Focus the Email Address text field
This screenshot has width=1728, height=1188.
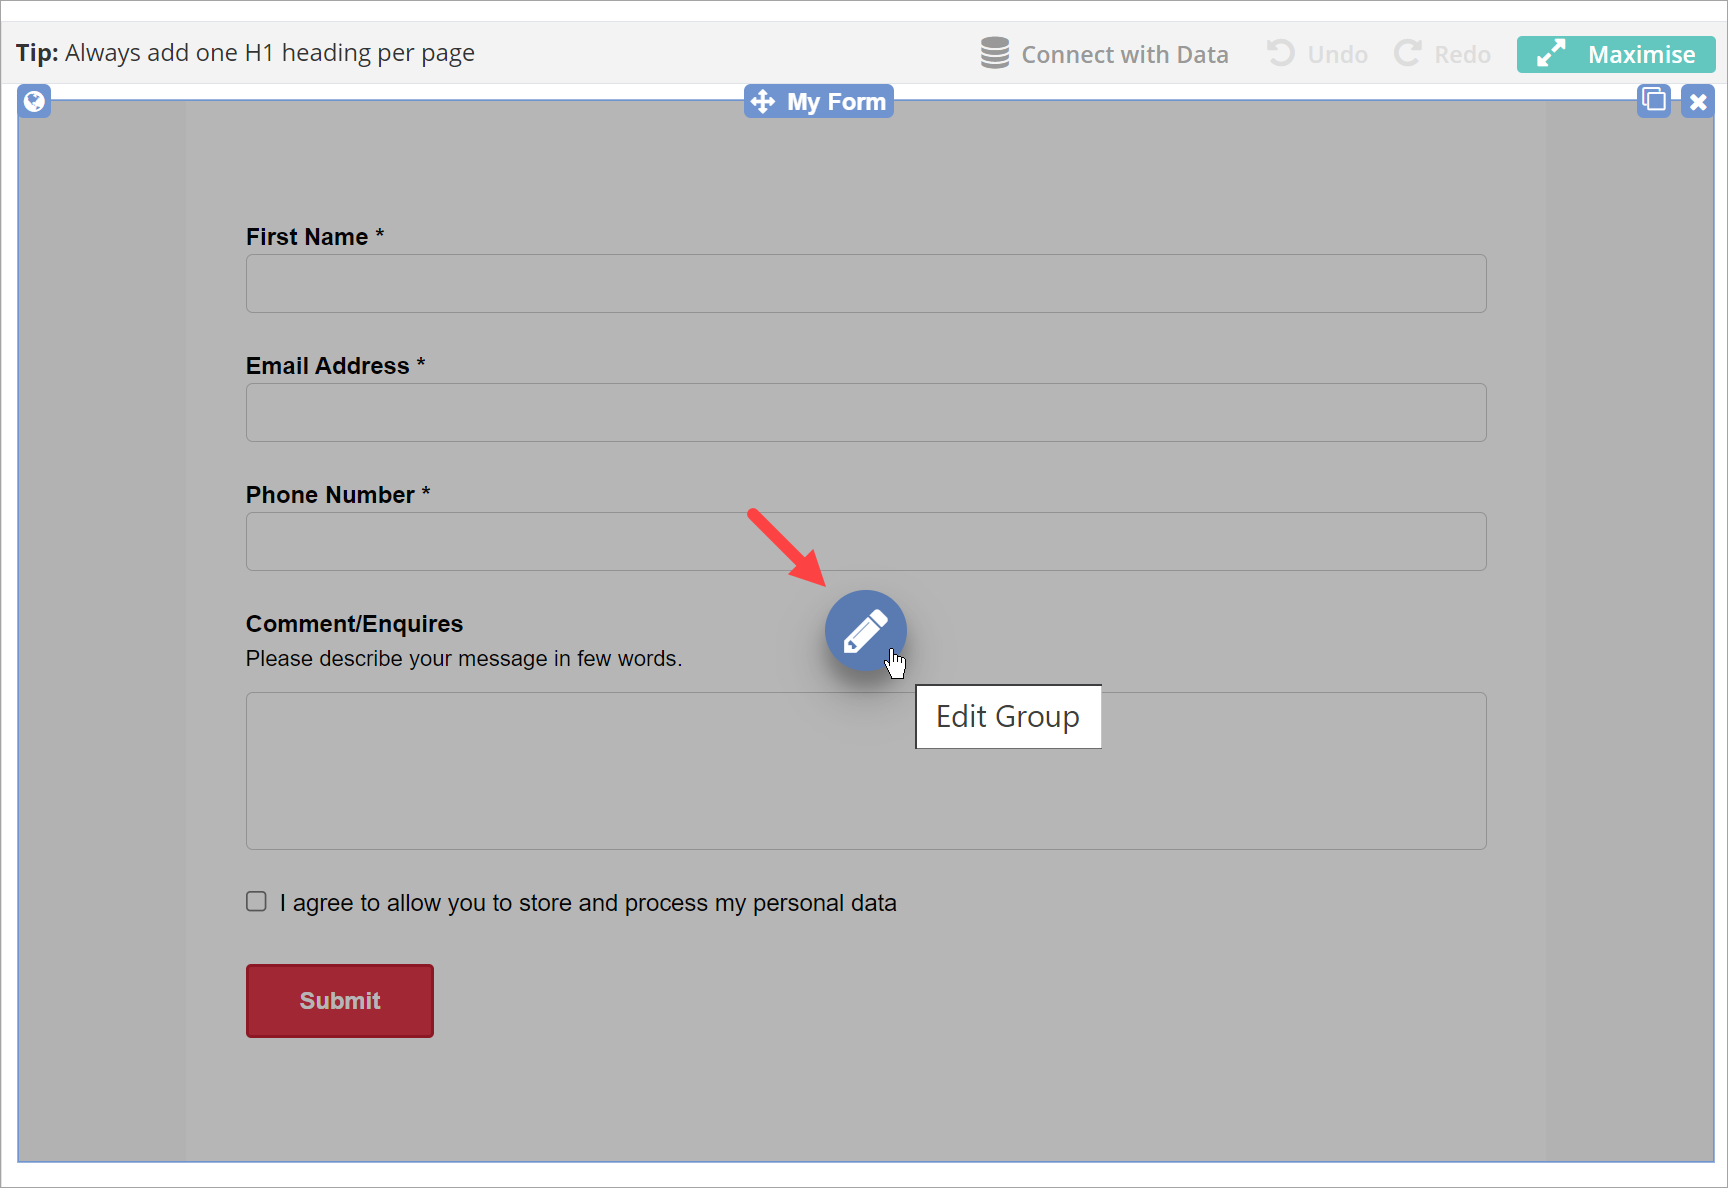point(865,413)
